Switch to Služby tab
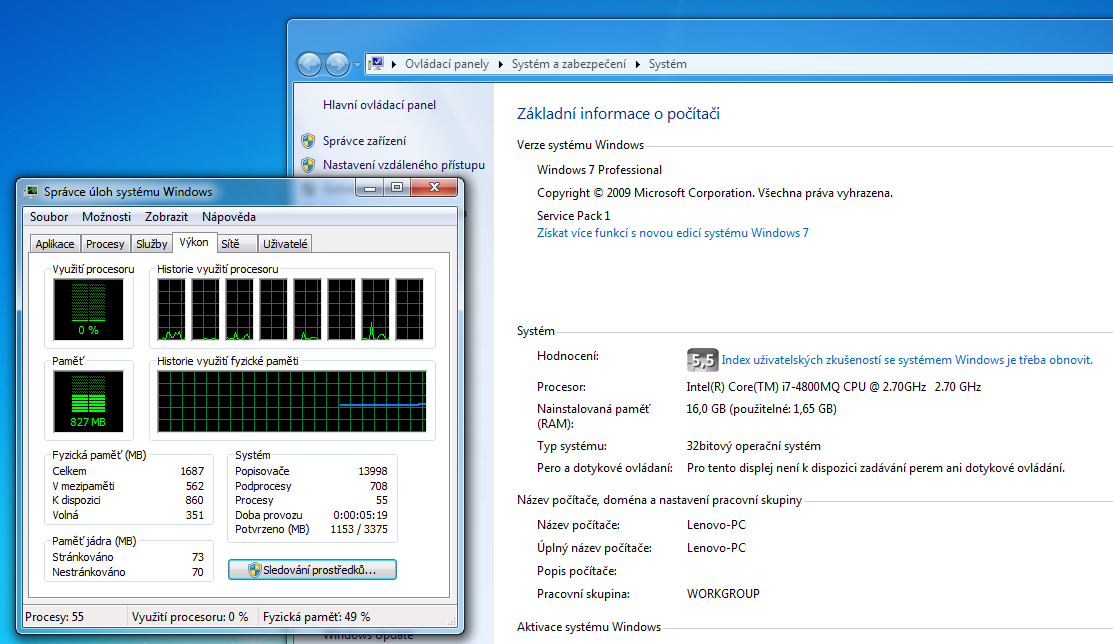 click(152, 244)
